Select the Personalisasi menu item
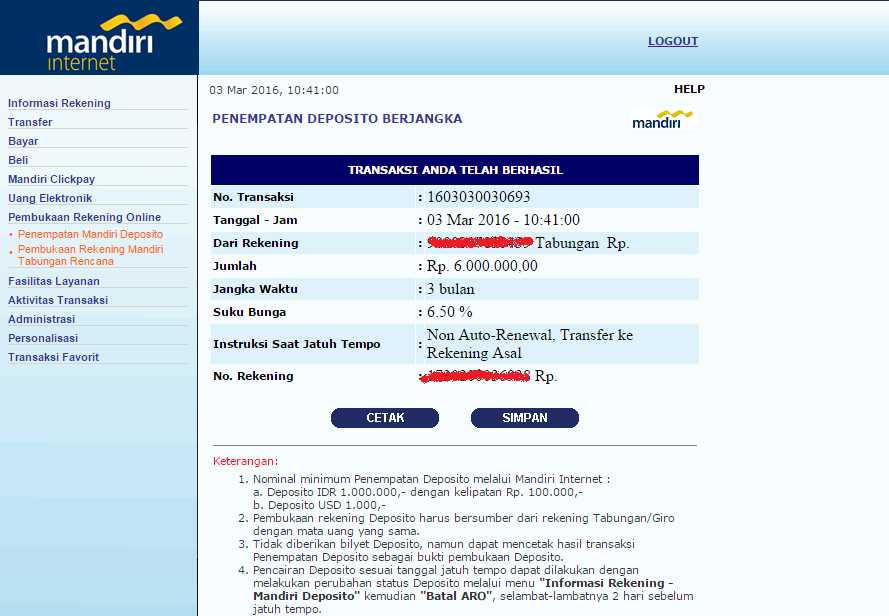This screenshot has height=616, width=889. (x=42, y=338)
